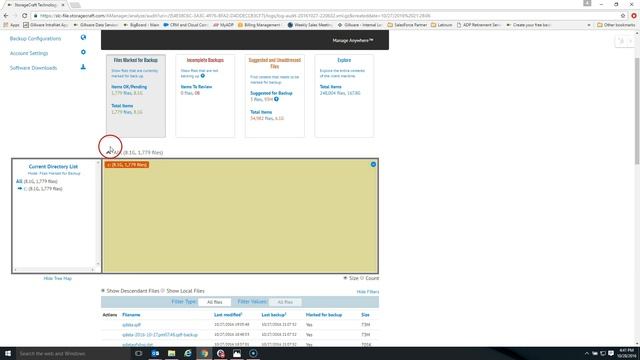Bookmark this page with the star icon
This screenshot has height=360, width=640.
(623, 16)
